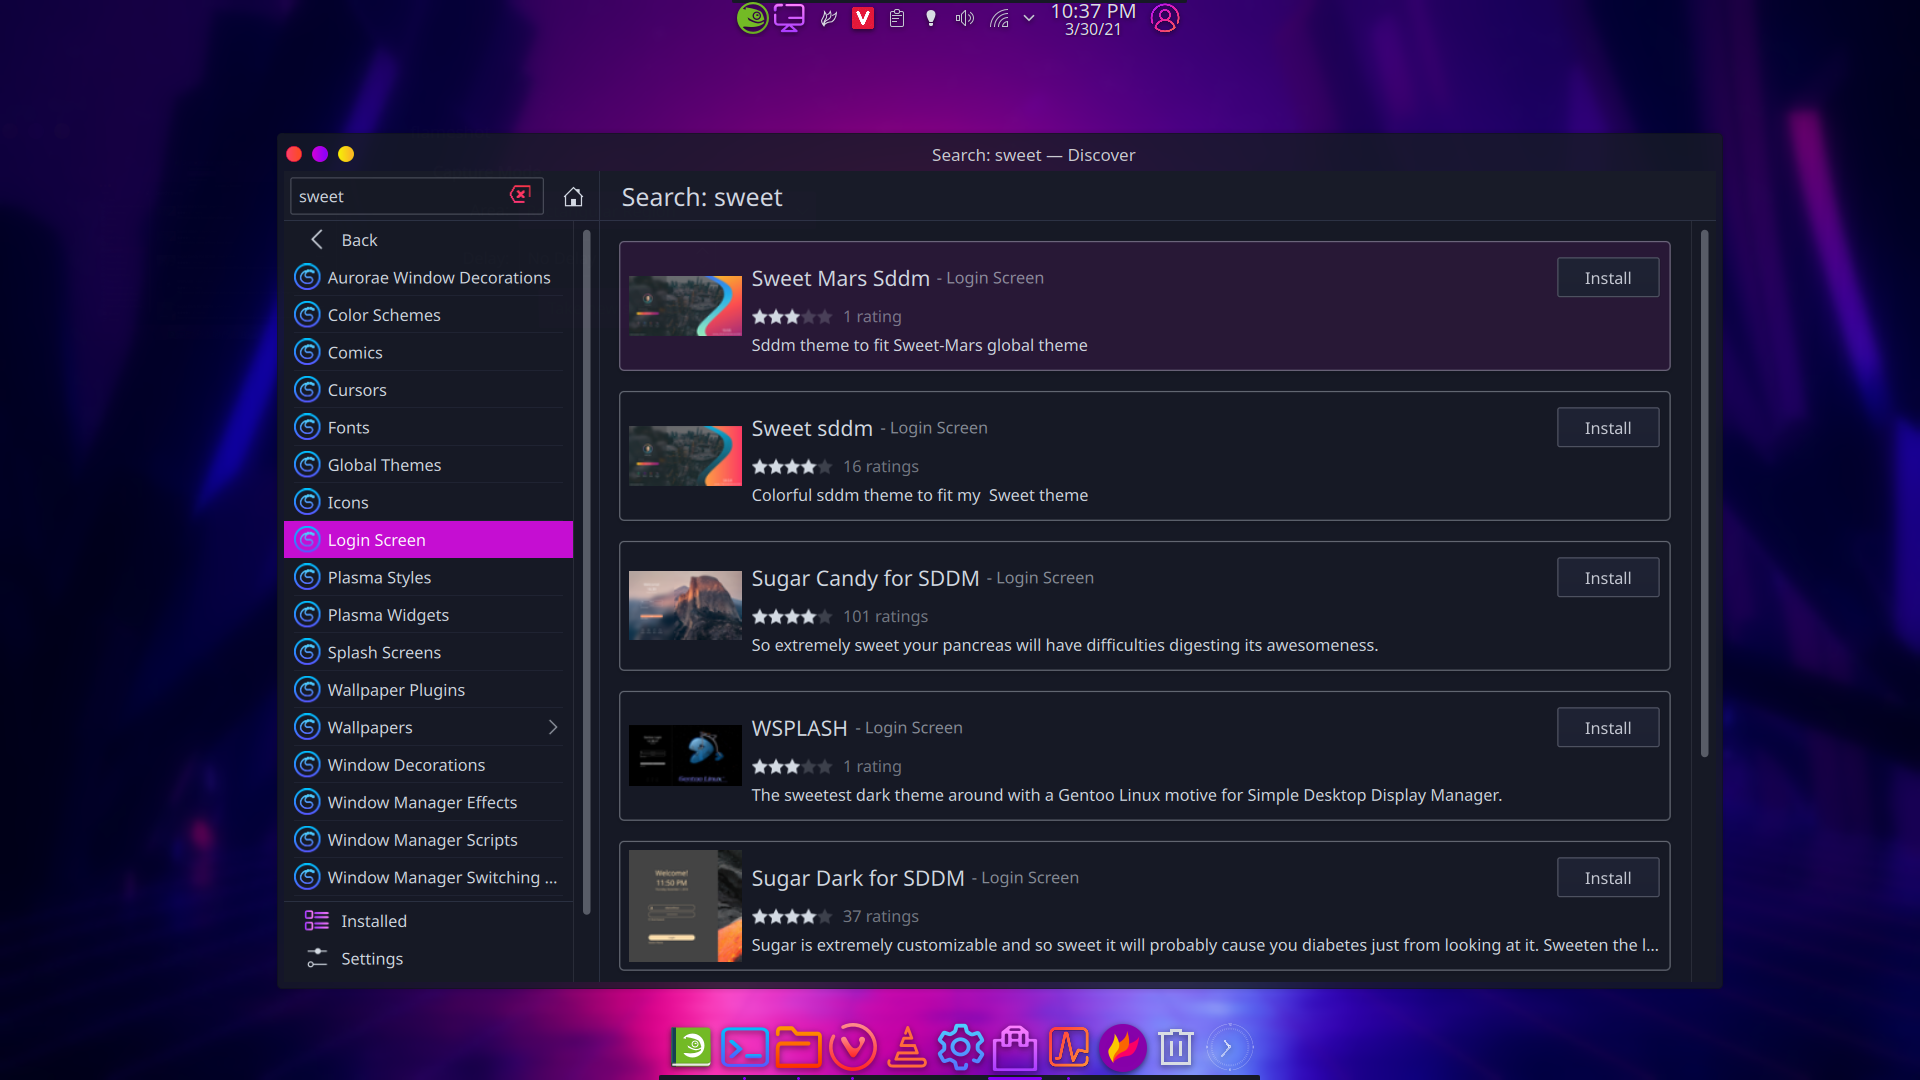Install Sugar Dark for SDDM
1920x1080 pixels.
(x=1608, y=878)
